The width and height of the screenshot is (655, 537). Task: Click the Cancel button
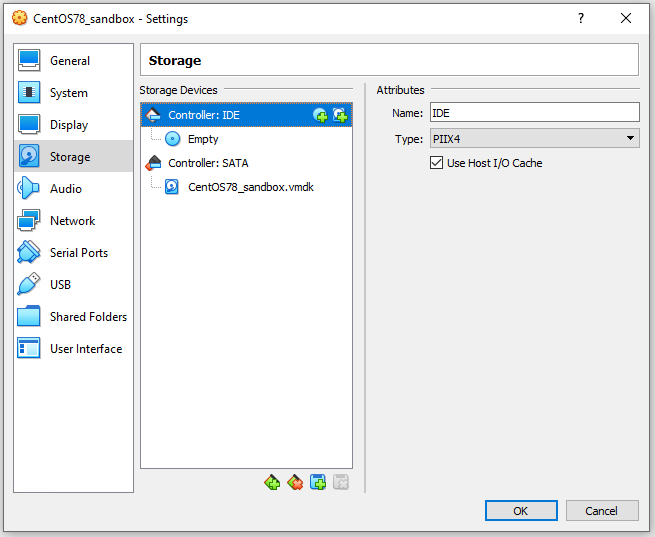(601, 511)
